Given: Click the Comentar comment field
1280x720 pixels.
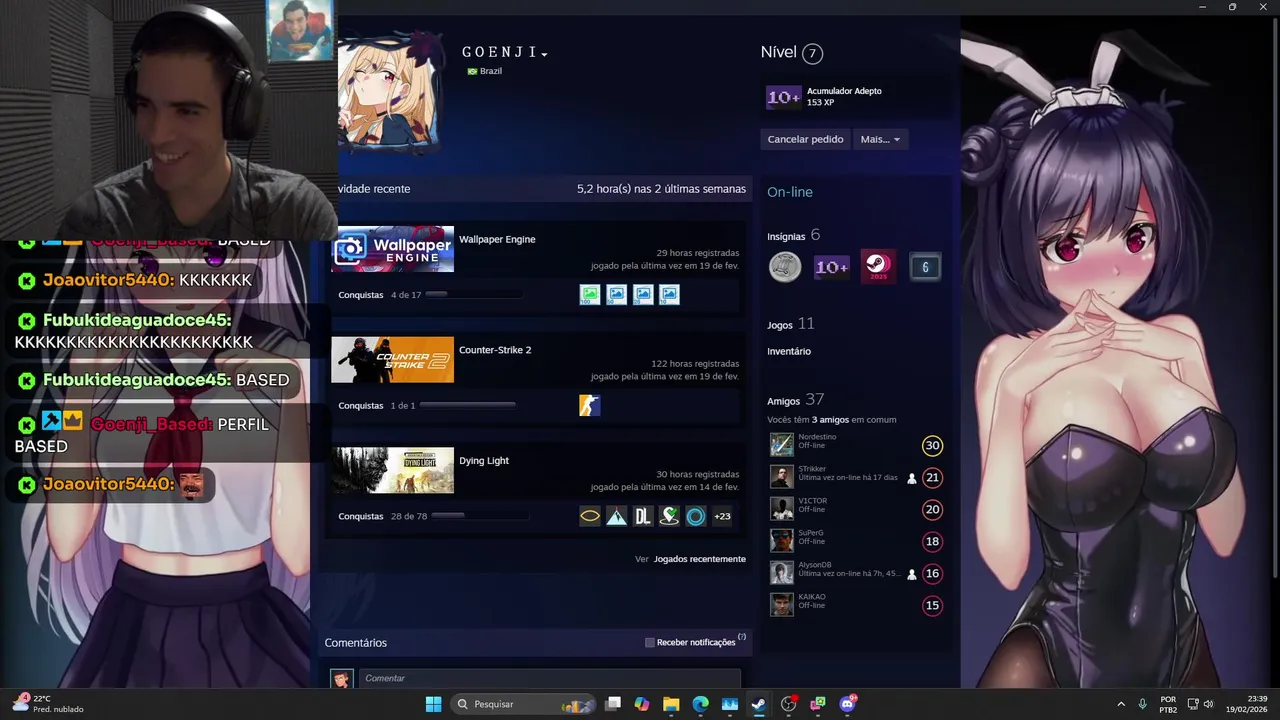Looking at the screenshot, I should tap(549, 678).
